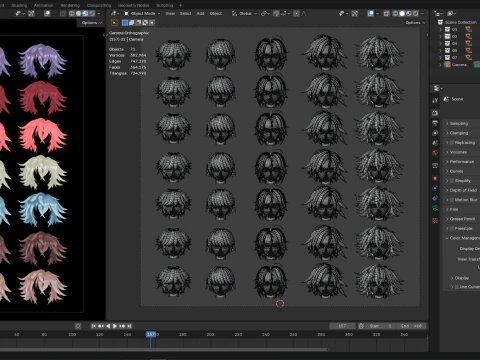Choose the intersect selection mode icon
The width and height of the screenshot is (480, 360).
[152, 23]
